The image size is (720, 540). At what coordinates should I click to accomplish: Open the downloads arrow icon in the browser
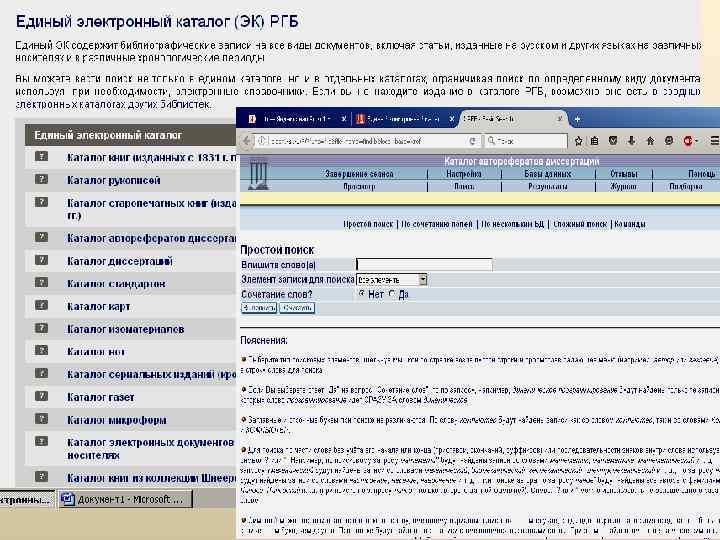[631, 141]
